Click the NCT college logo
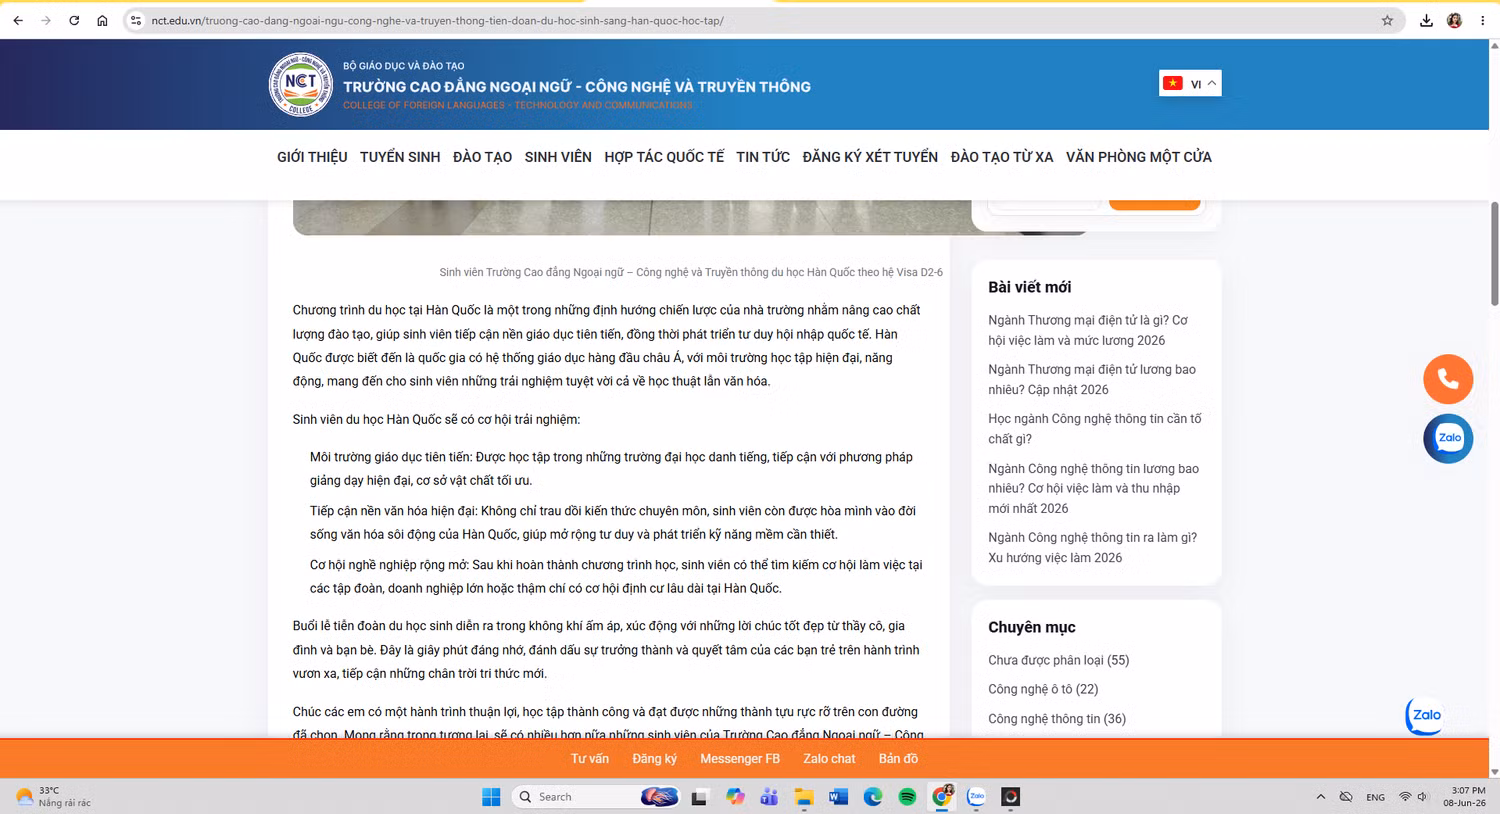 (x=300, y=84)
